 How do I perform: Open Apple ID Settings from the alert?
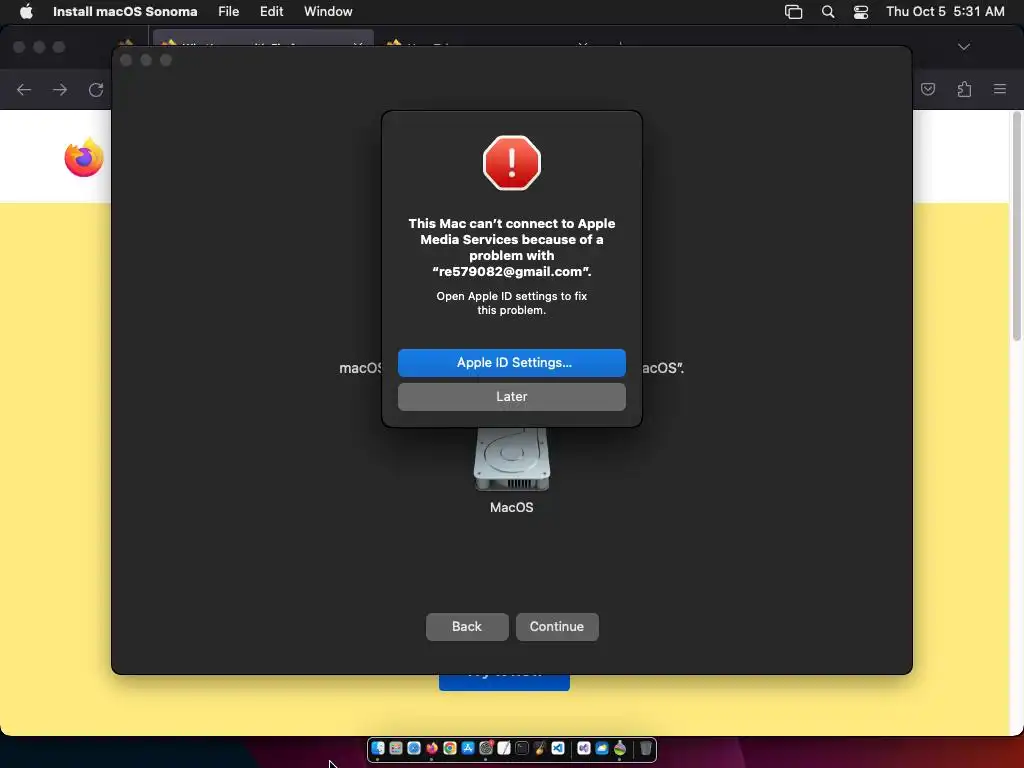tap(511, 362)
